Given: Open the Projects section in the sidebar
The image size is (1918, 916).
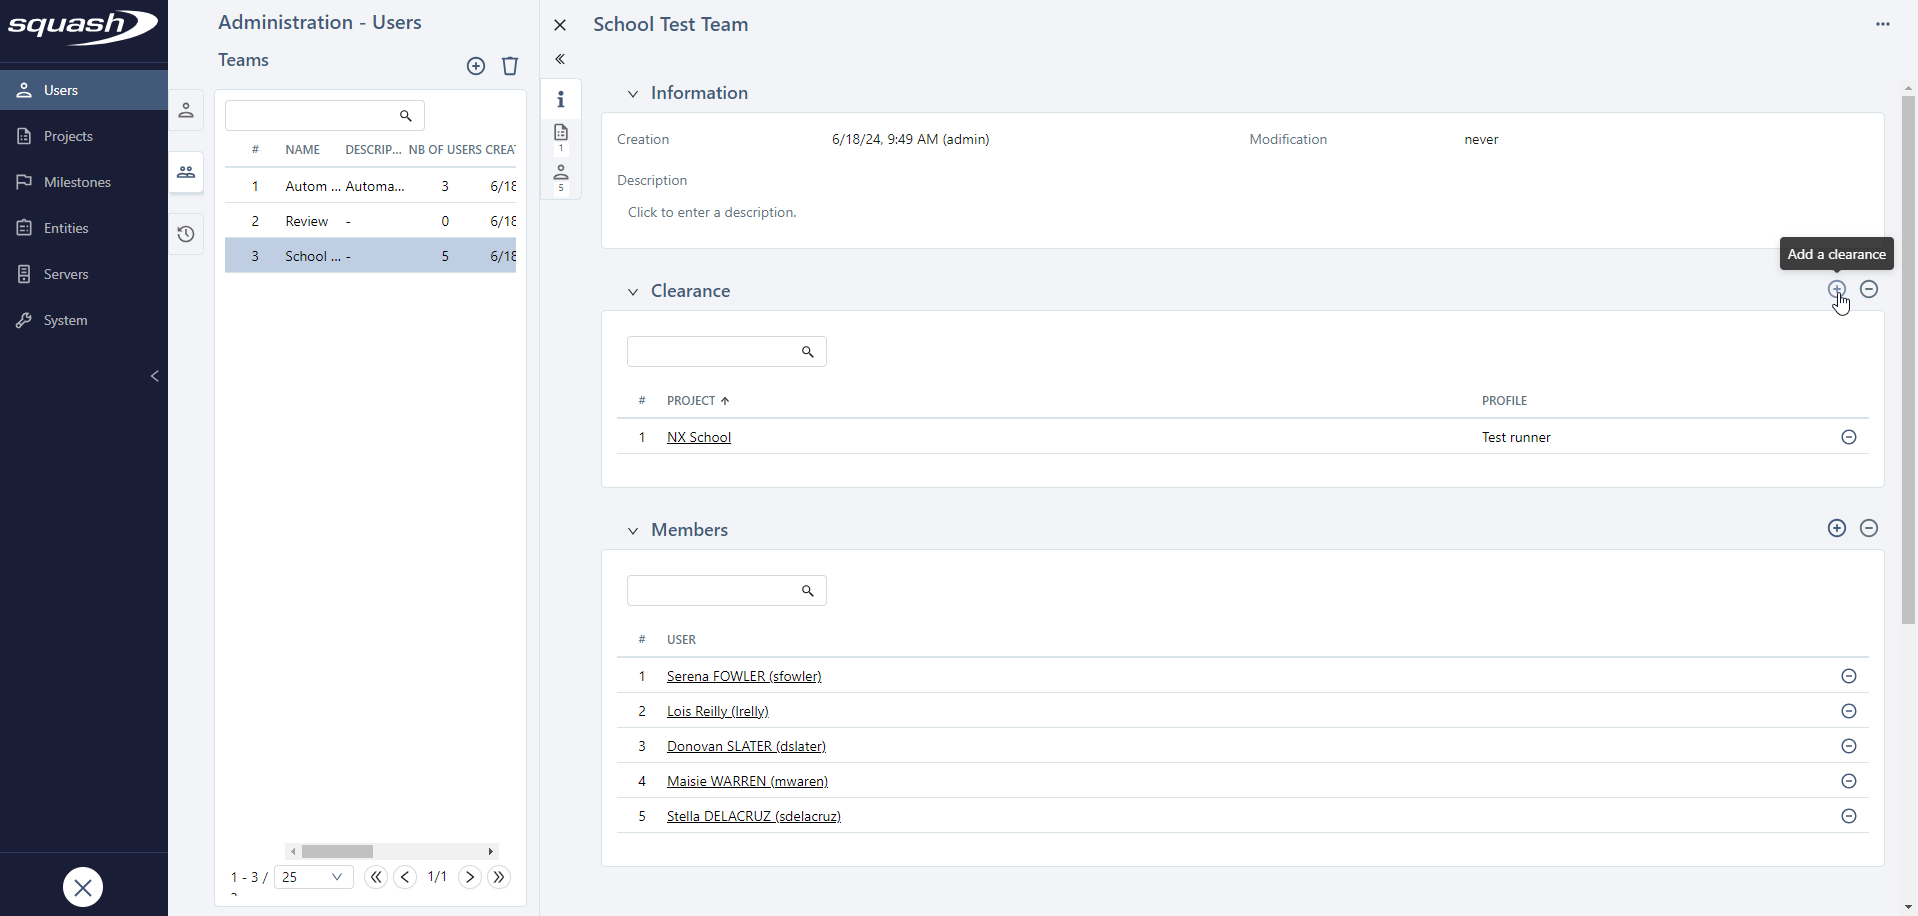Looking at the screenshot, I should pos(67,135).
